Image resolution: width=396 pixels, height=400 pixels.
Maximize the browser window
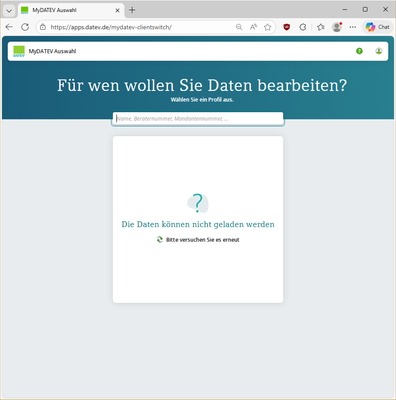click(365, 10)
